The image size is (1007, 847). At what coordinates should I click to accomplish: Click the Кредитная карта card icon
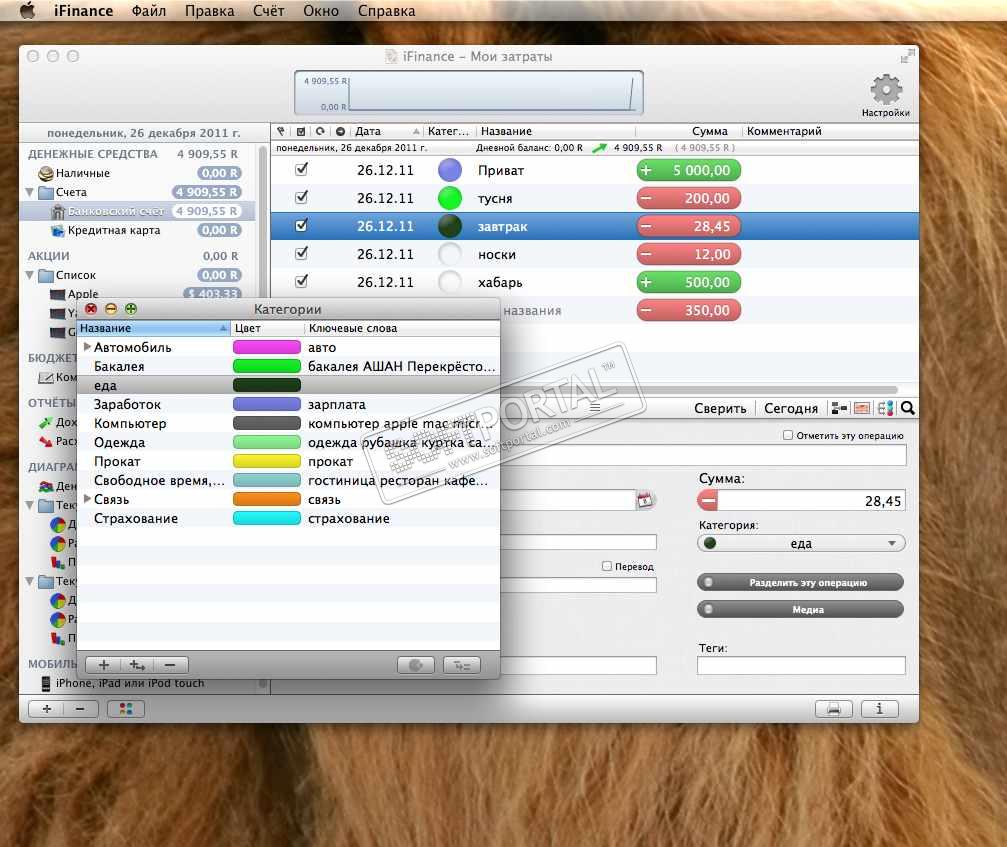click(x=58, y=230)
